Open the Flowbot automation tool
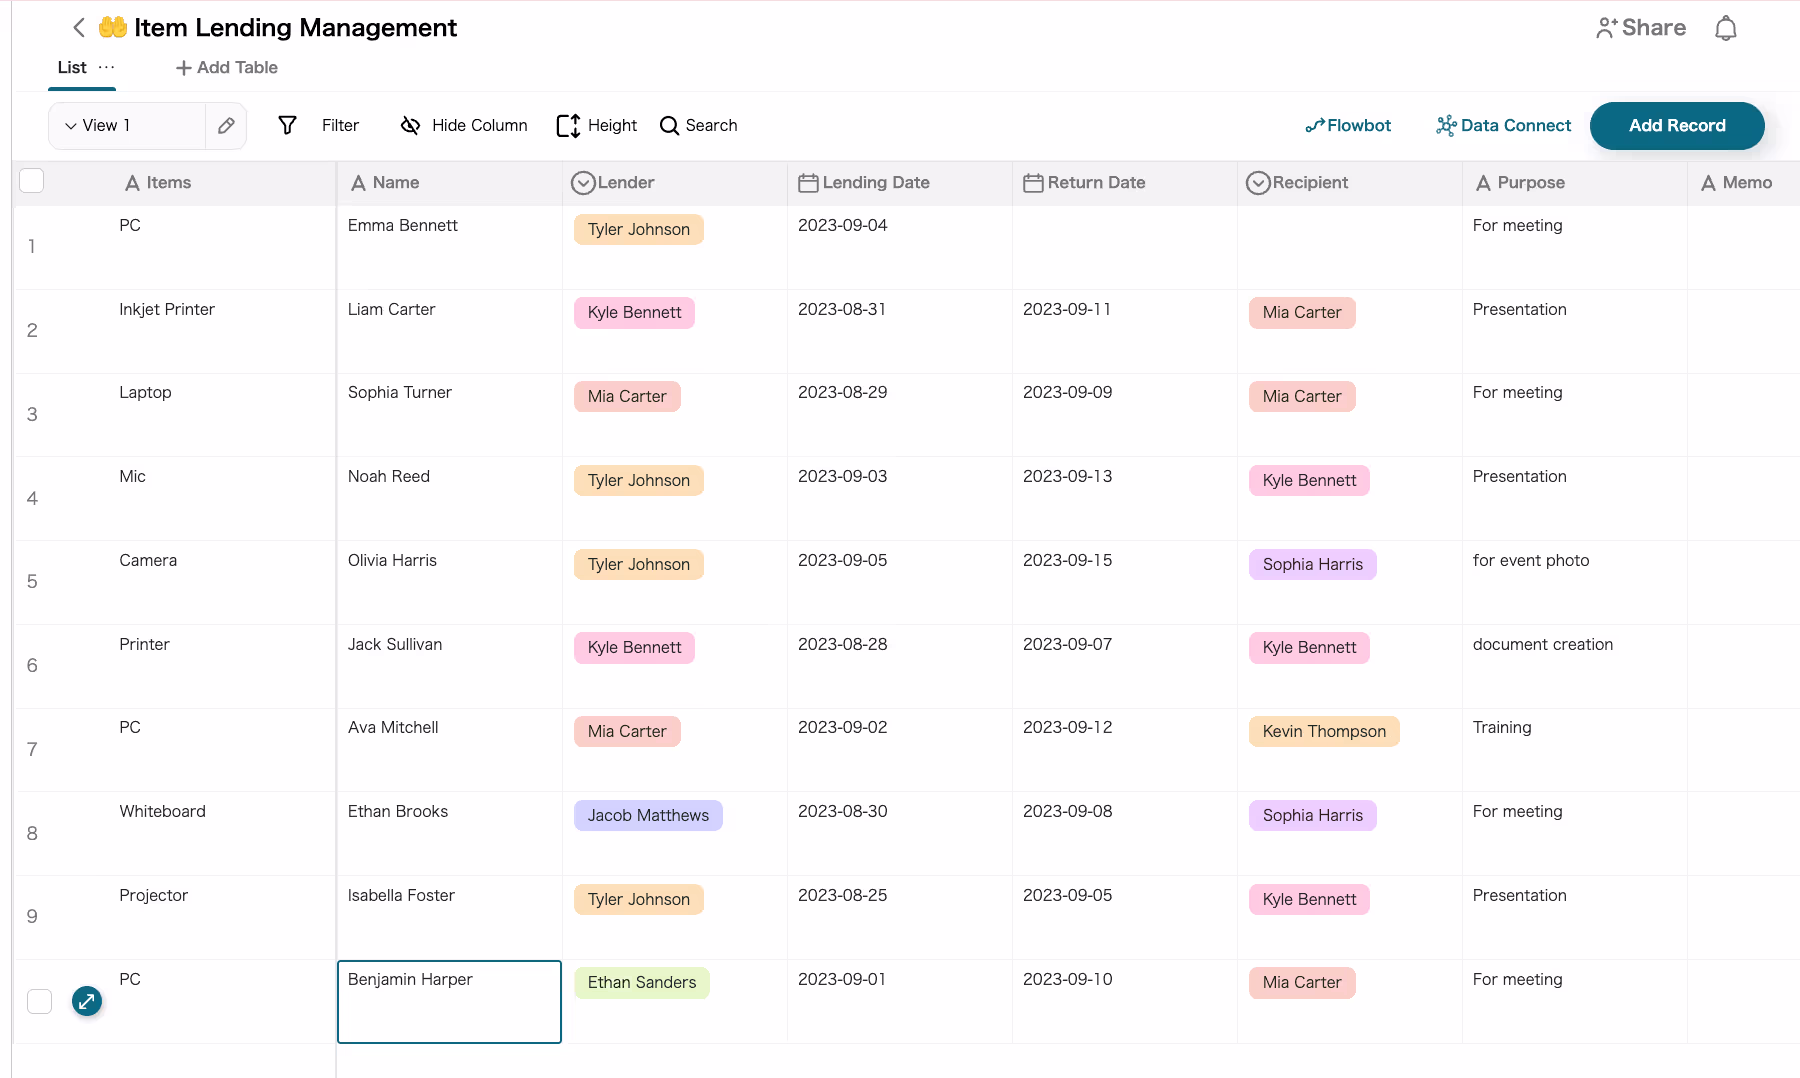Screen dimensions: 1800x1078 pyautogui.click(x=1348, y=126)
